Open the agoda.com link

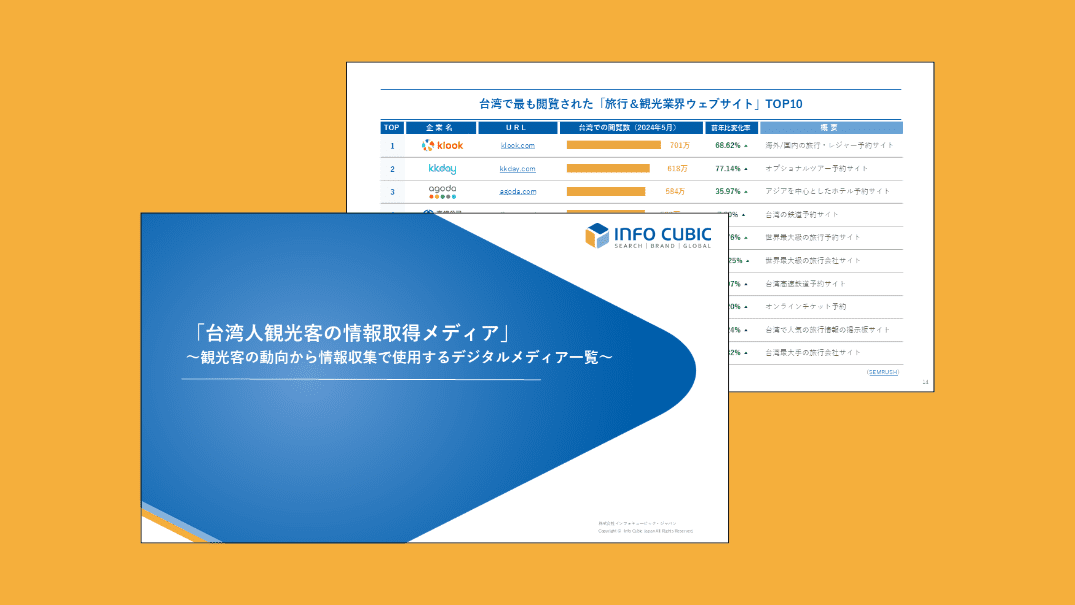(518, 191)
